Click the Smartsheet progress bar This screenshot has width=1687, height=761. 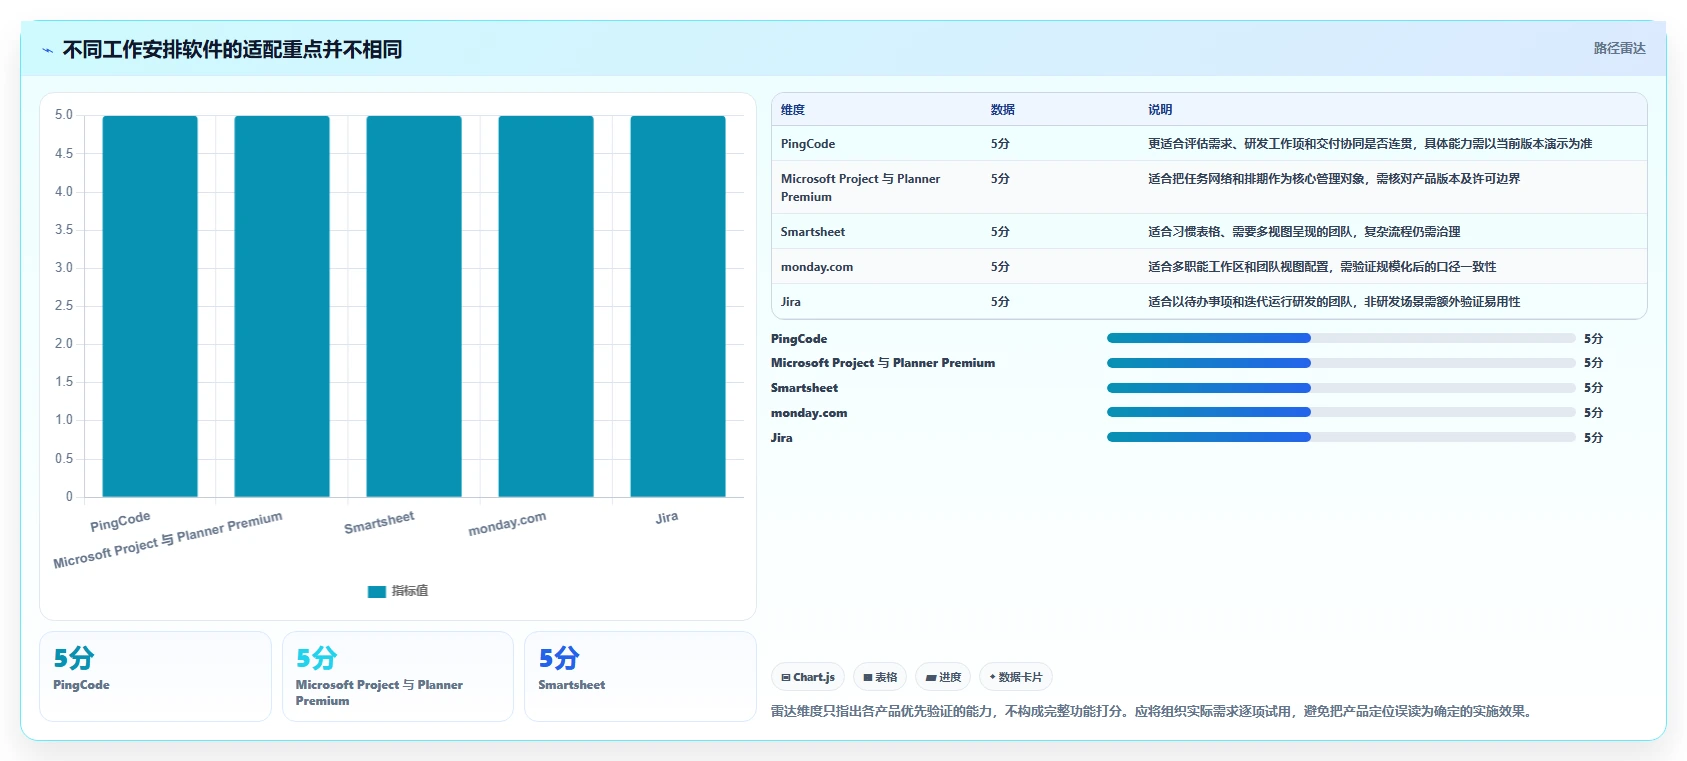click(x=1341, y=388)
